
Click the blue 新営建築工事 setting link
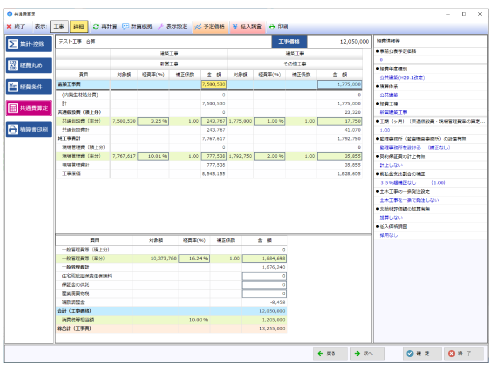pos(393,112)
